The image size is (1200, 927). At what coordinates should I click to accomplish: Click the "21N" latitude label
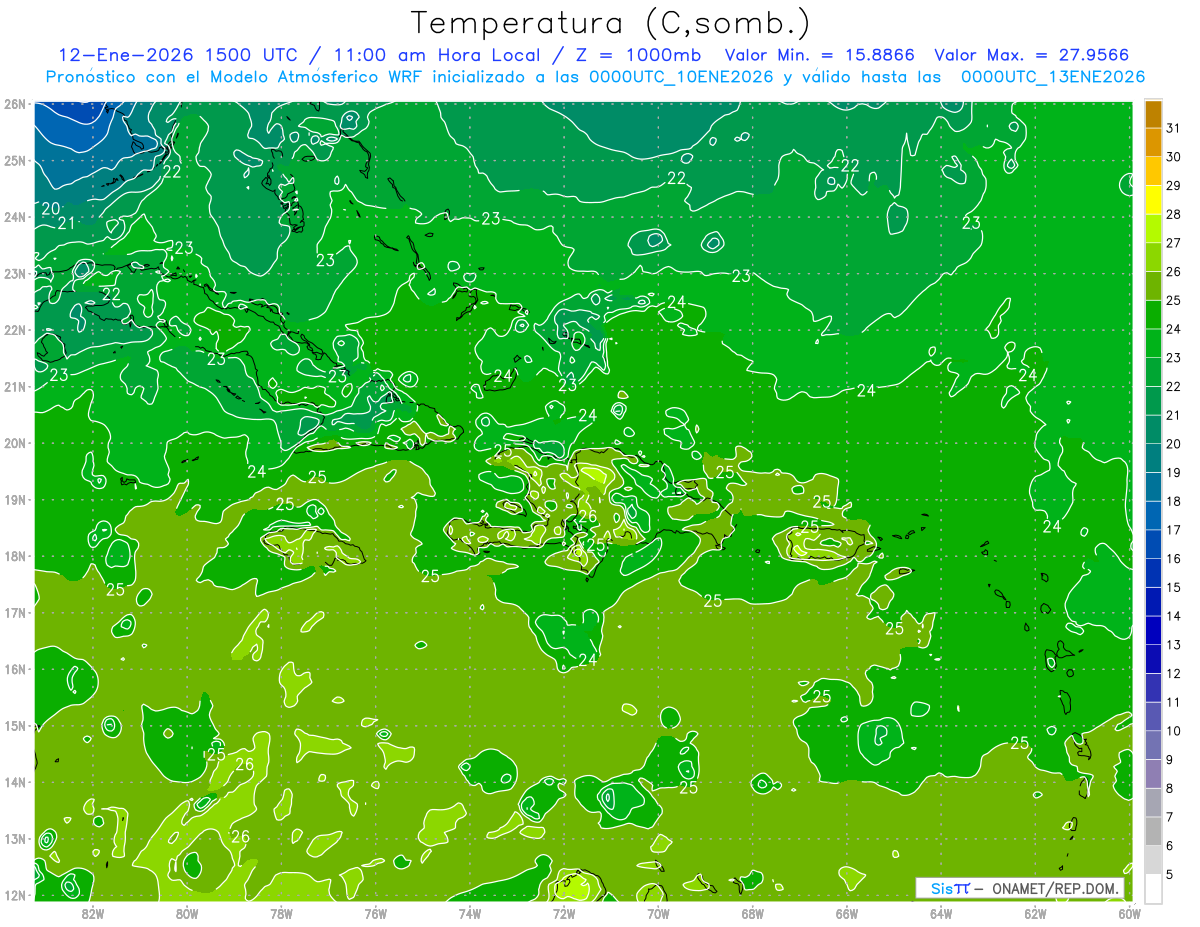pyautogui.click(x=14, y=387)
